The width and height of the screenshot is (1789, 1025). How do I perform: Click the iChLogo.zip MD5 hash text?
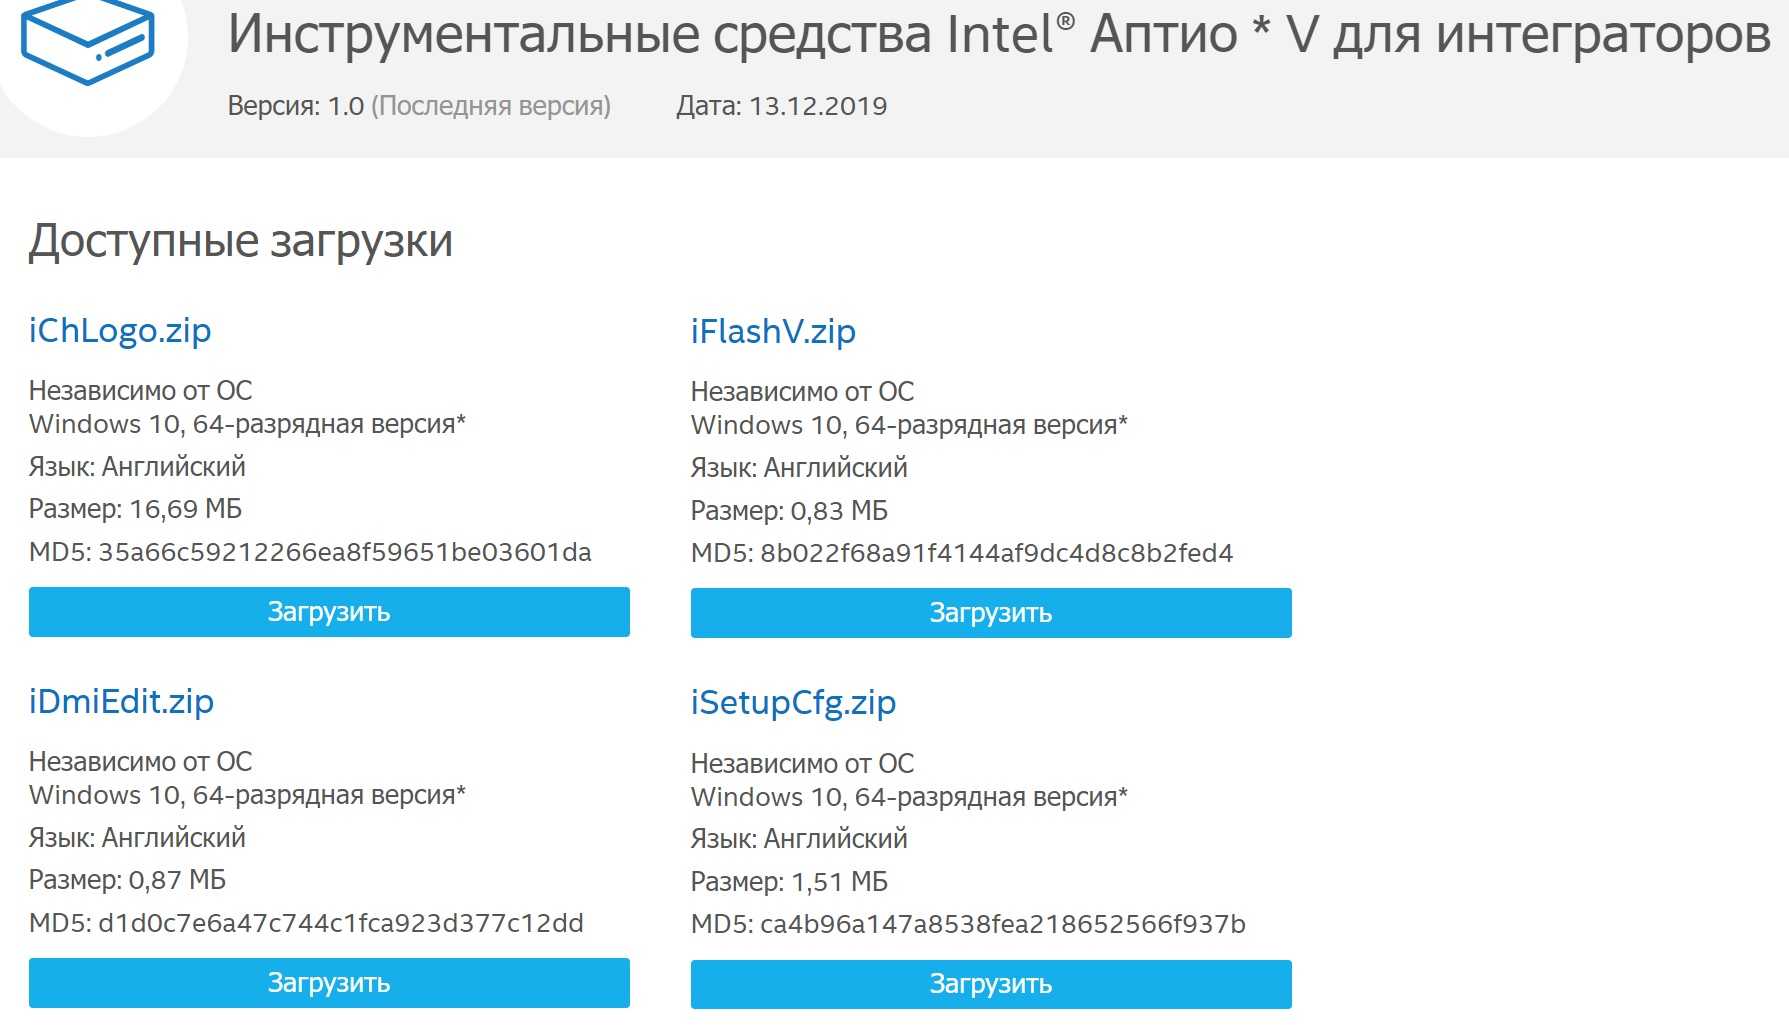344,552
